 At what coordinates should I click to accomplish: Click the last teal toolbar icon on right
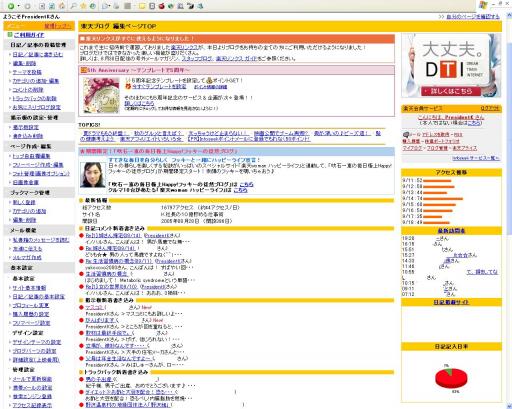tap(200, 6)
